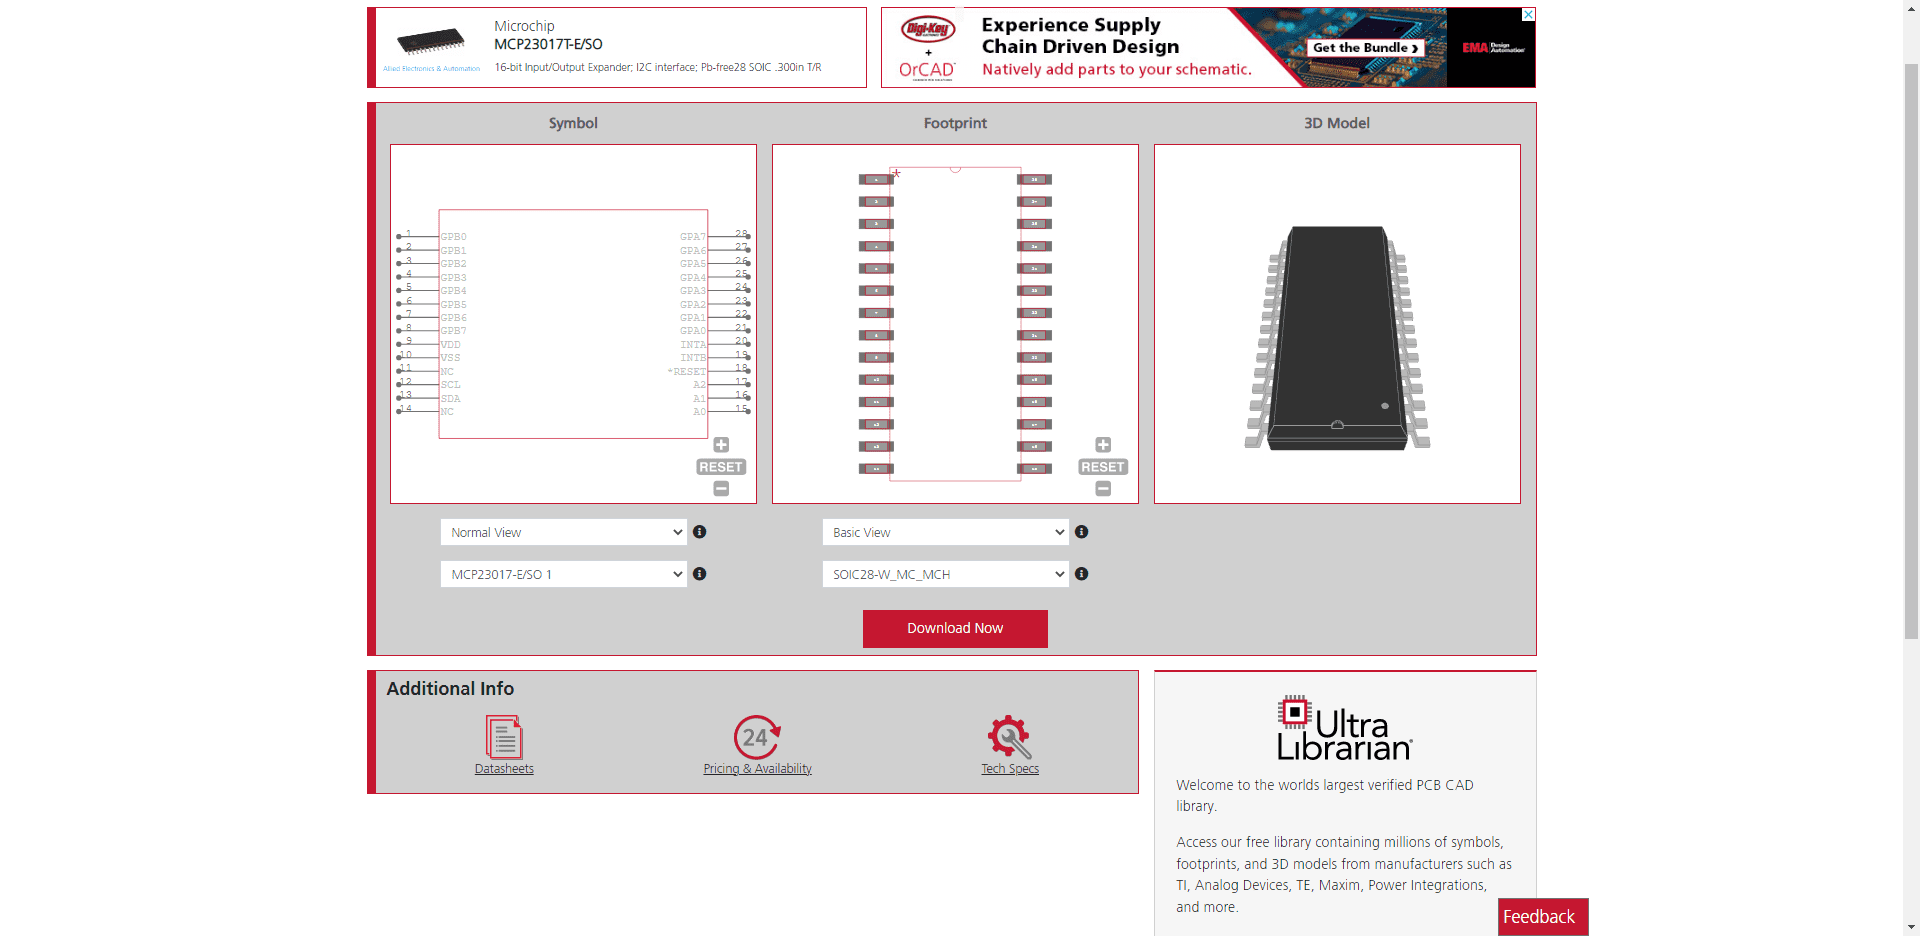The width and height of the screenshot is (1920, 936).
Task: Click the Pricing & Availability clock icon
Action: [x=757, y=737]
